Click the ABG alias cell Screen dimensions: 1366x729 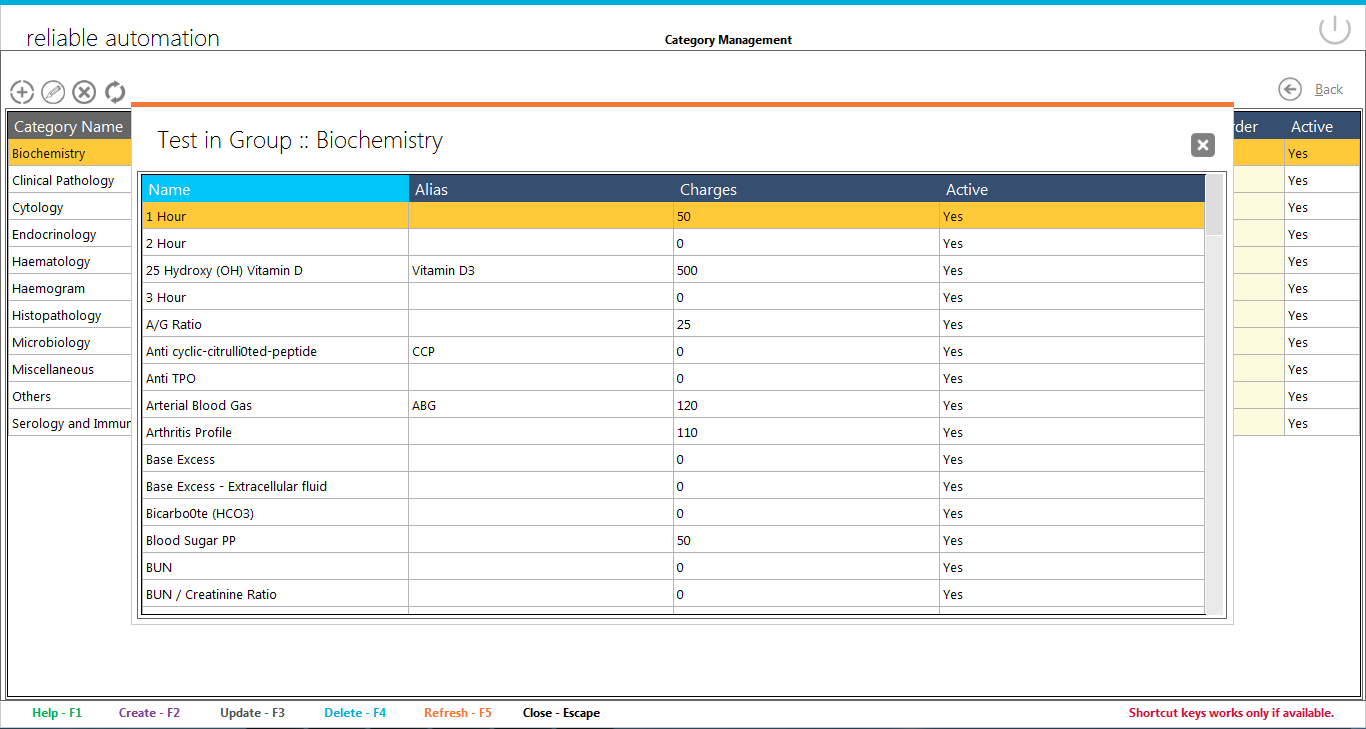point(541,405)
